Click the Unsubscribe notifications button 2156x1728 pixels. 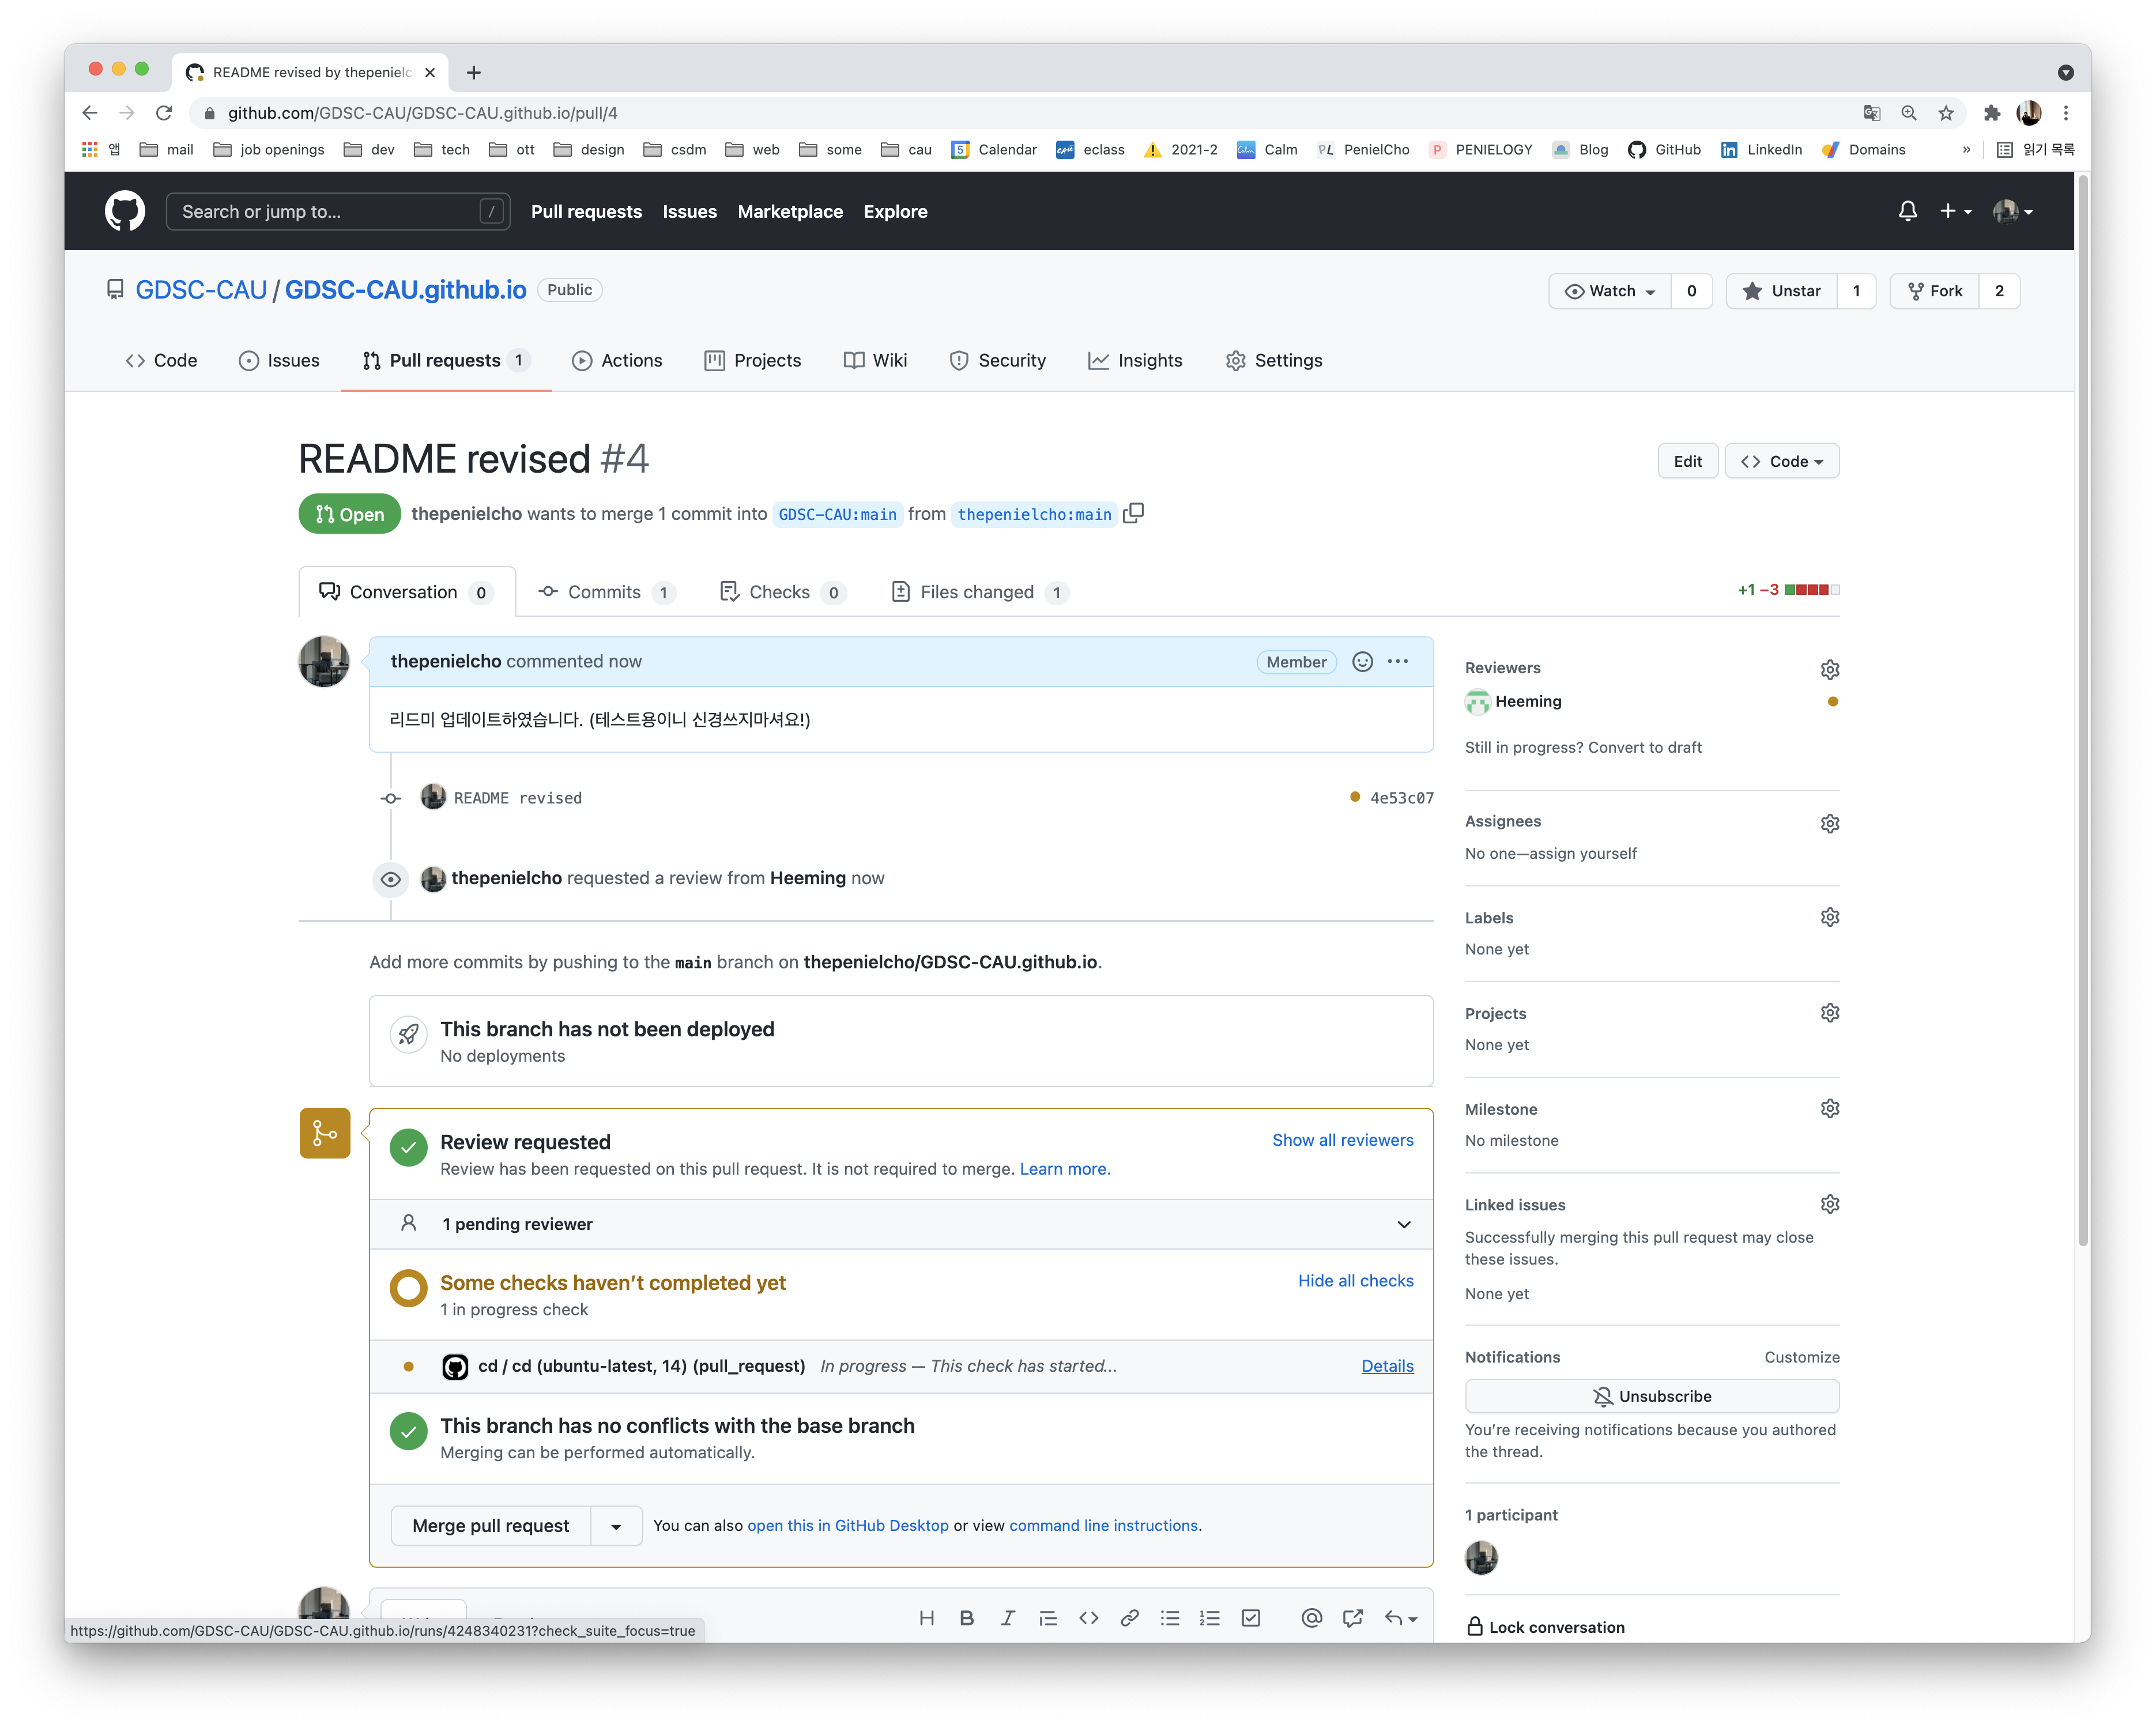(1652, 1396)
